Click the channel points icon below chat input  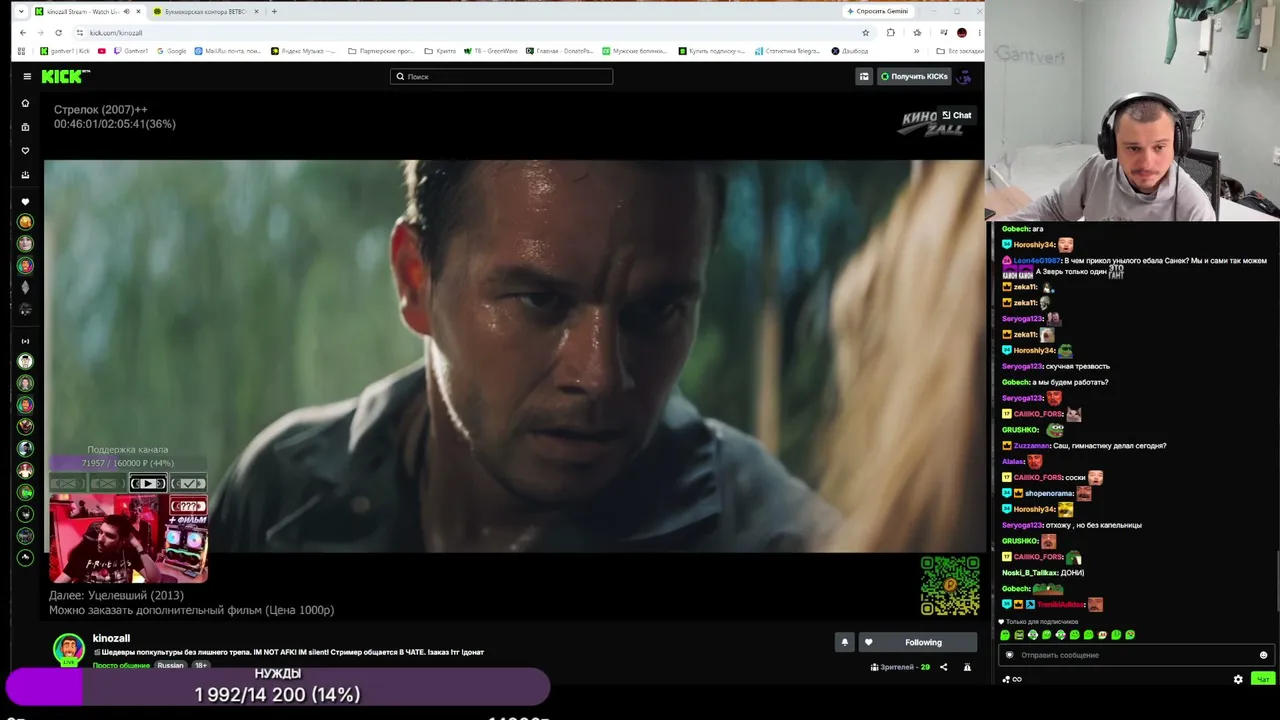click(1007, 679)
